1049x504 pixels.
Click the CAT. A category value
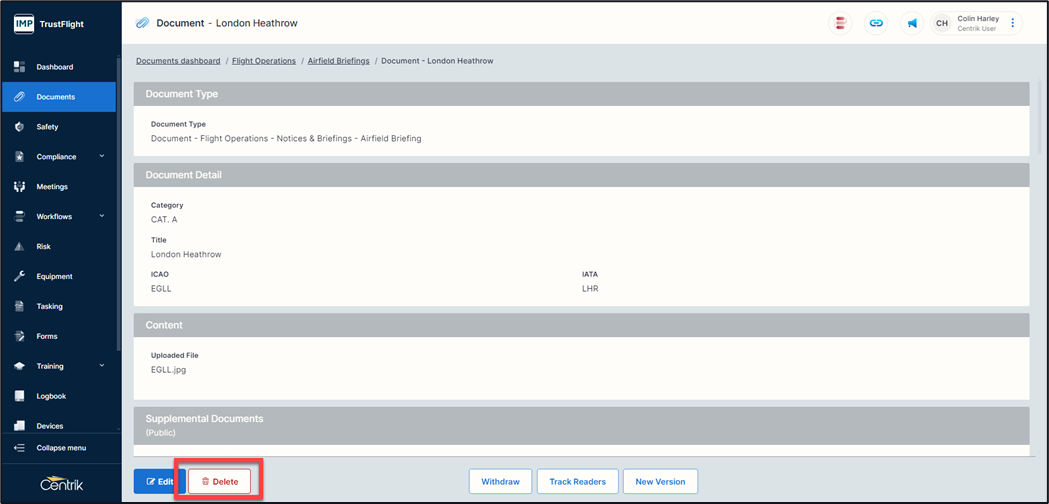click(164, 220)
